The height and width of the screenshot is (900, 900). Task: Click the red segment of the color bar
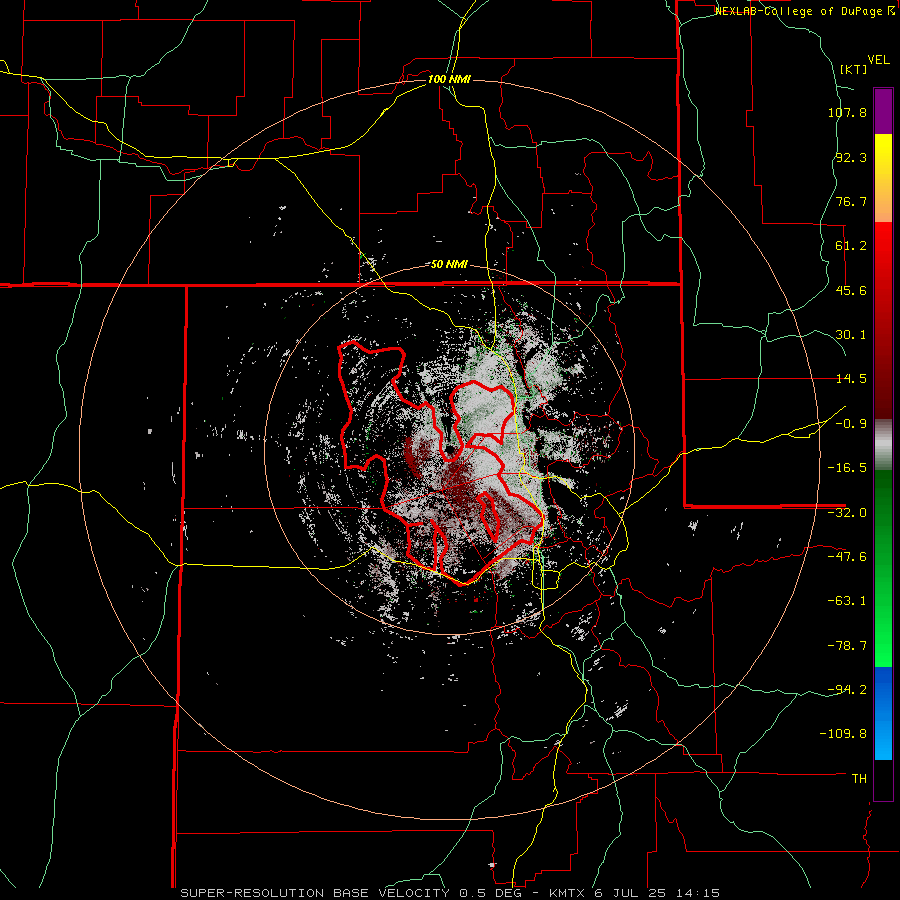pyautogui.click(x=883, y=320)
